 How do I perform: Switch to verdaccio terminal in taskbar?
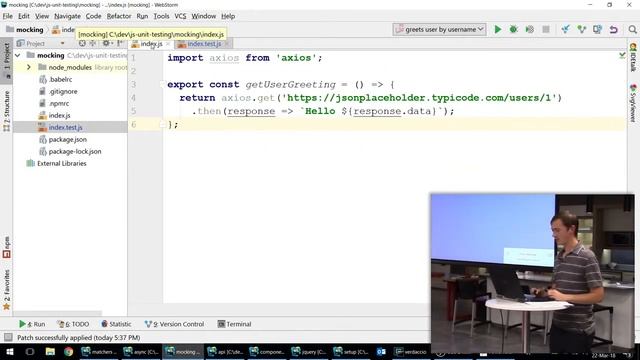(x=411, y=351)
